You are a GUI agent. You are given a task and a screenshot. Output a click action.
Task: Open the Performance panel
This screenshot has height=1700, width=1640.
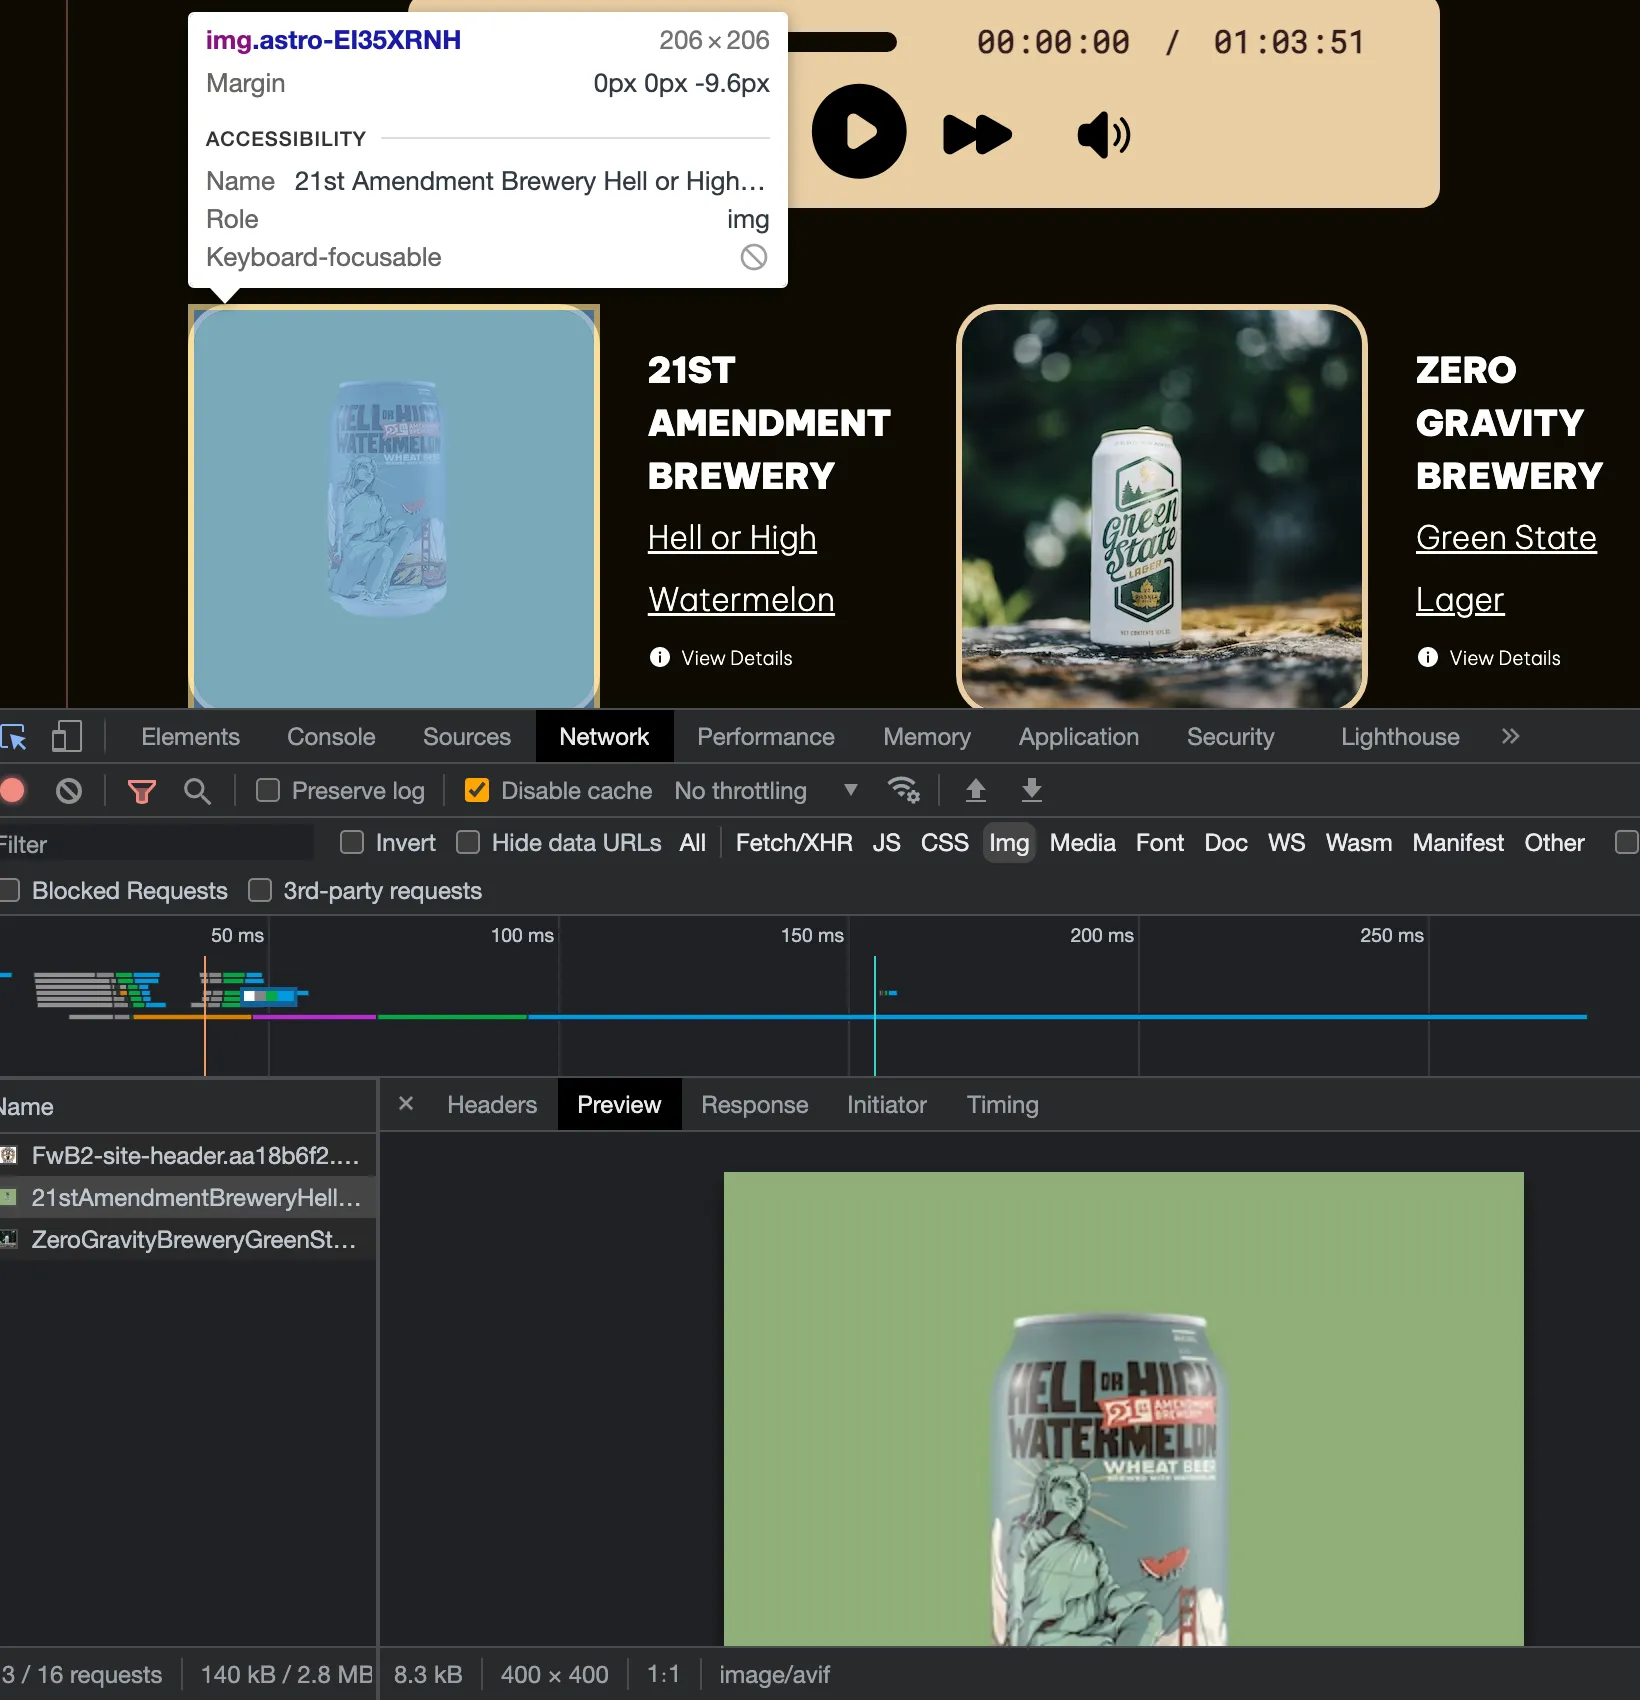[x=766, y=737]
